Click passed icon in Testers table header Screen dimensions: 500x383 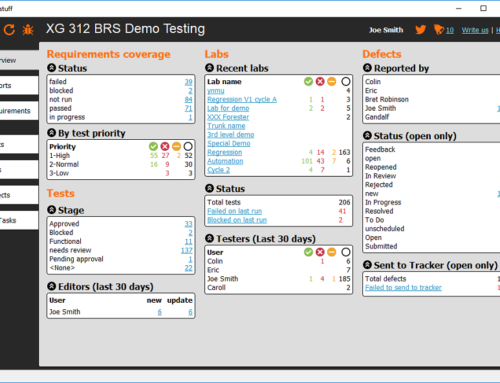pos(308,252)
